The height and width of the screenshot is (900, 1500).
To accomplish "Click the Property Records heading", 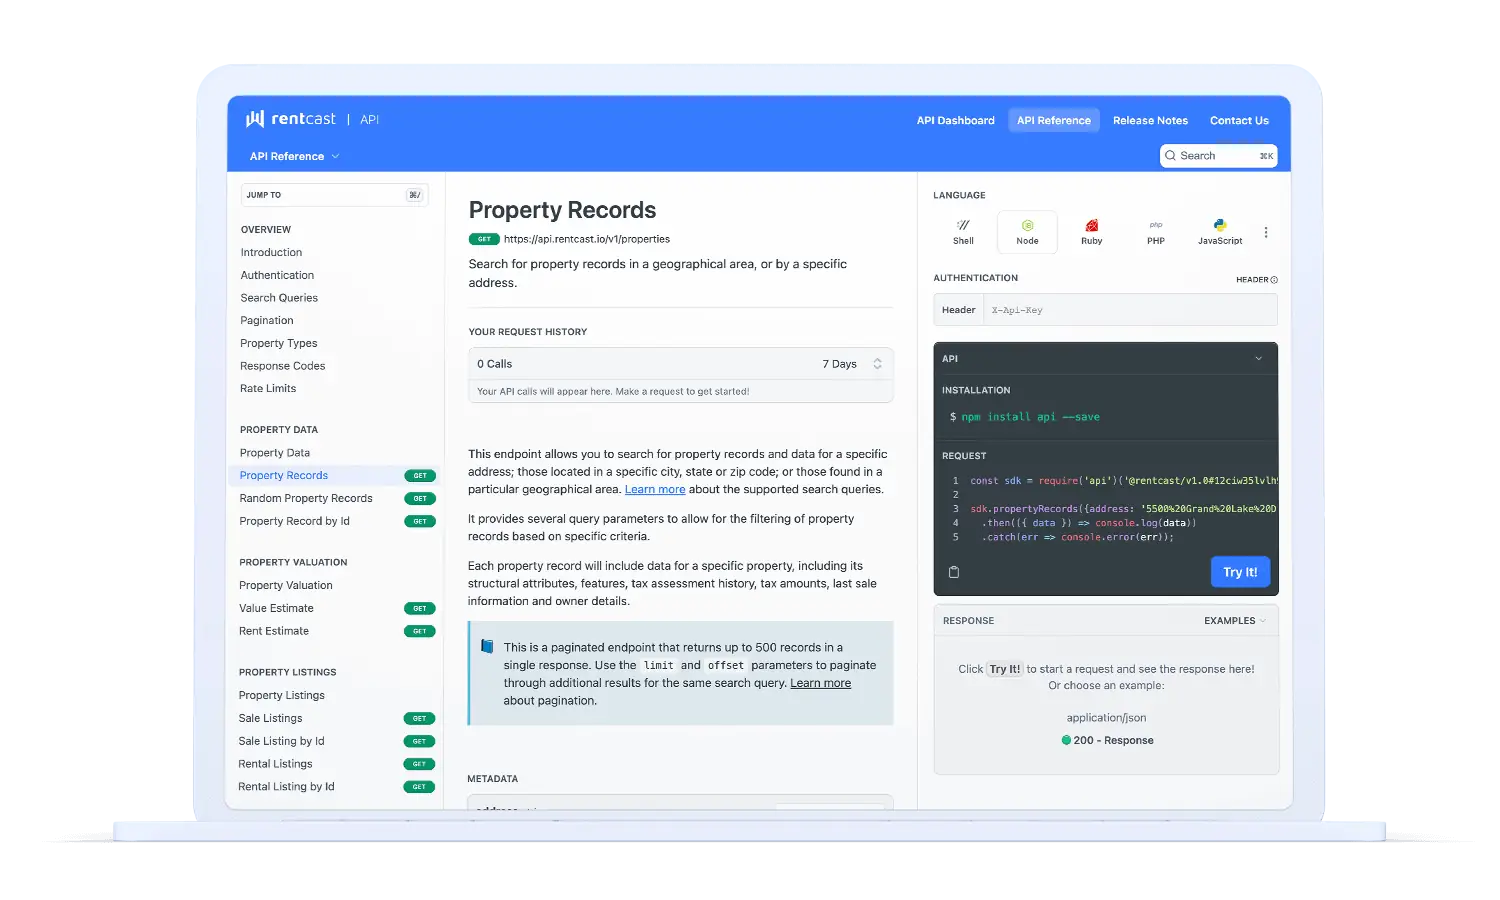I will (562, 210).
